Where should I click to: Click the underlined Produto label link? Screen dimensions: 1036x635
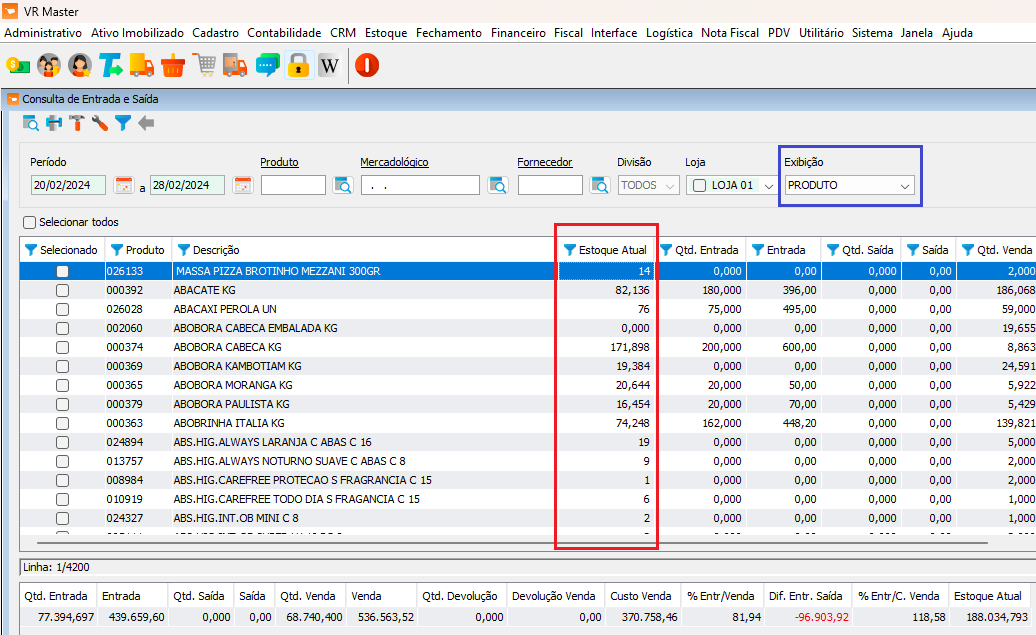pyautogui.click(x=279, y=162)
